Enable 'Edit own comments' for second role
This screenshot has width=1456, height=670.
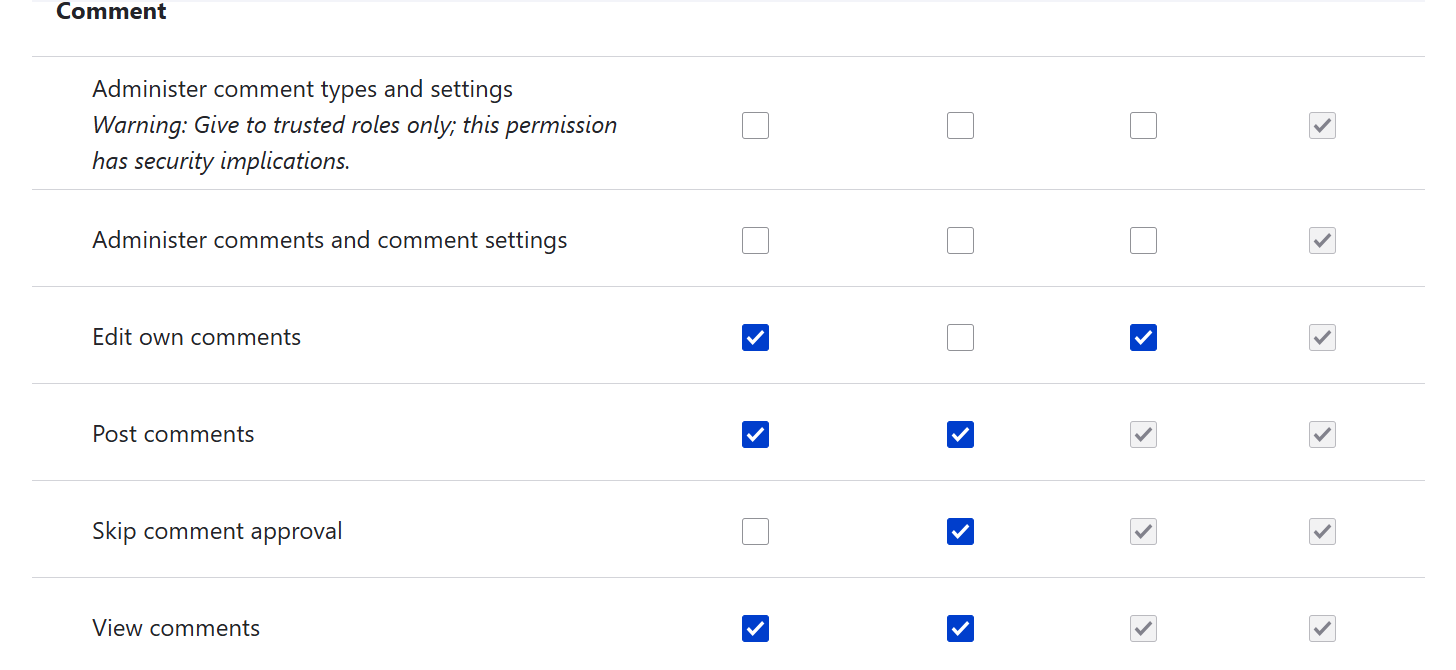point(960,337)
